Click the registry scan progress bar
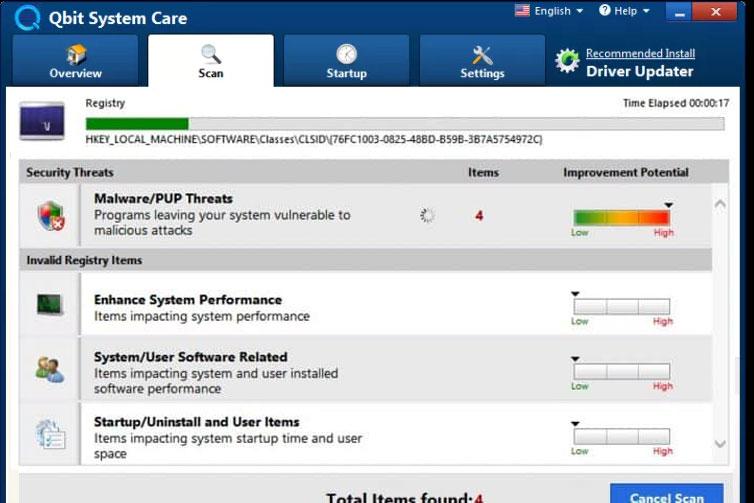Viewport: 754px width, 503px height. (x=404, y=124)
